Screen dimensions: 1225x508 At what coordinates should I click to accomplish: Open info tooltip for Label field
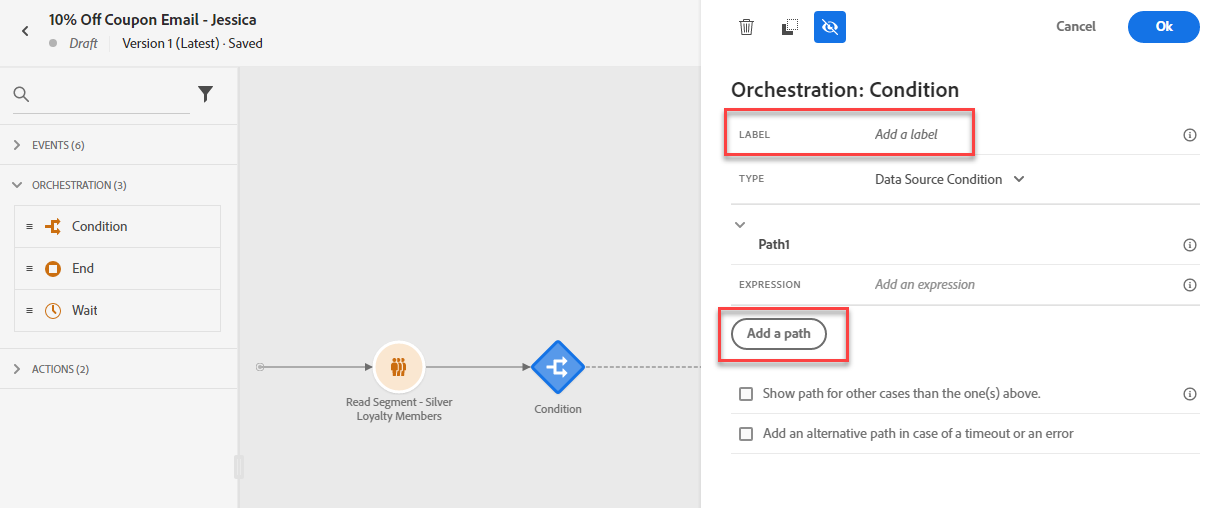[x=1190, y=135]
